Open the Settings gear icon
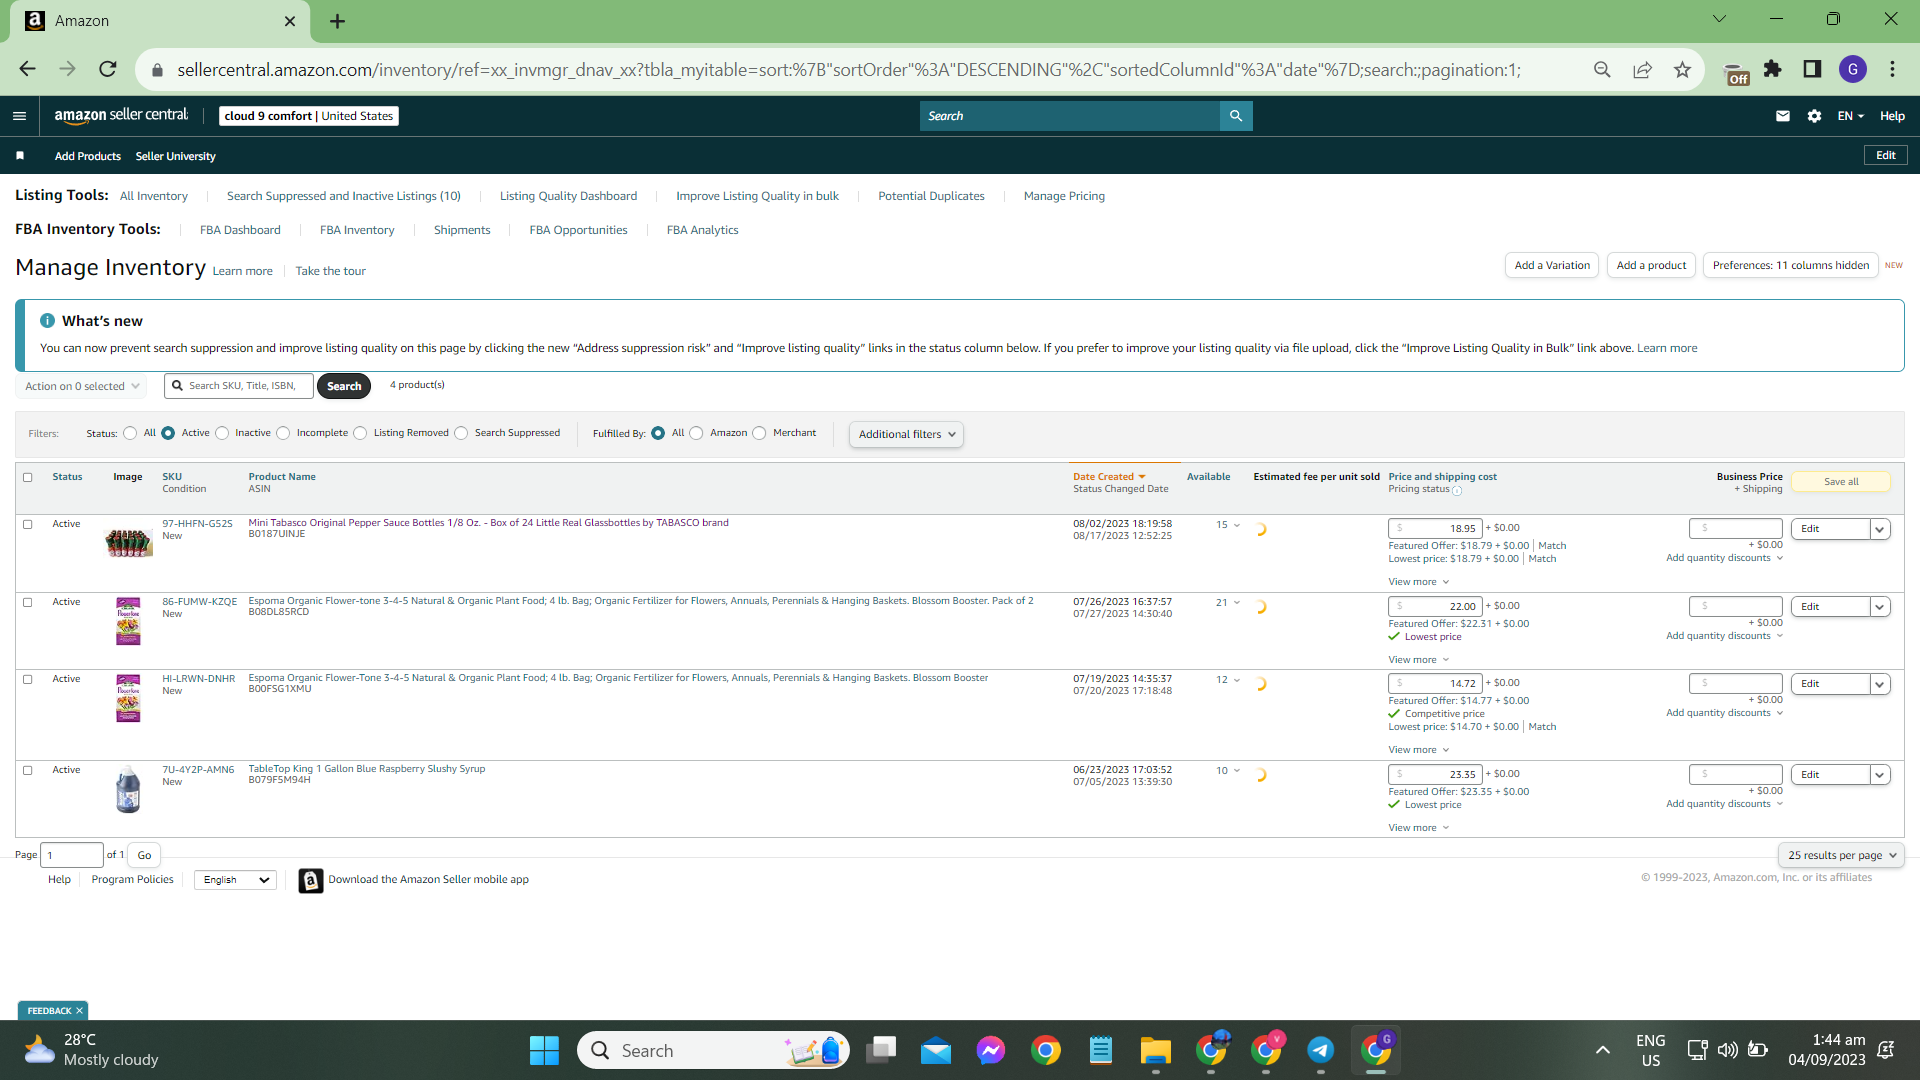Image resolution: width=1920 pixels, height=1080 pixels. click(1815, 116)
